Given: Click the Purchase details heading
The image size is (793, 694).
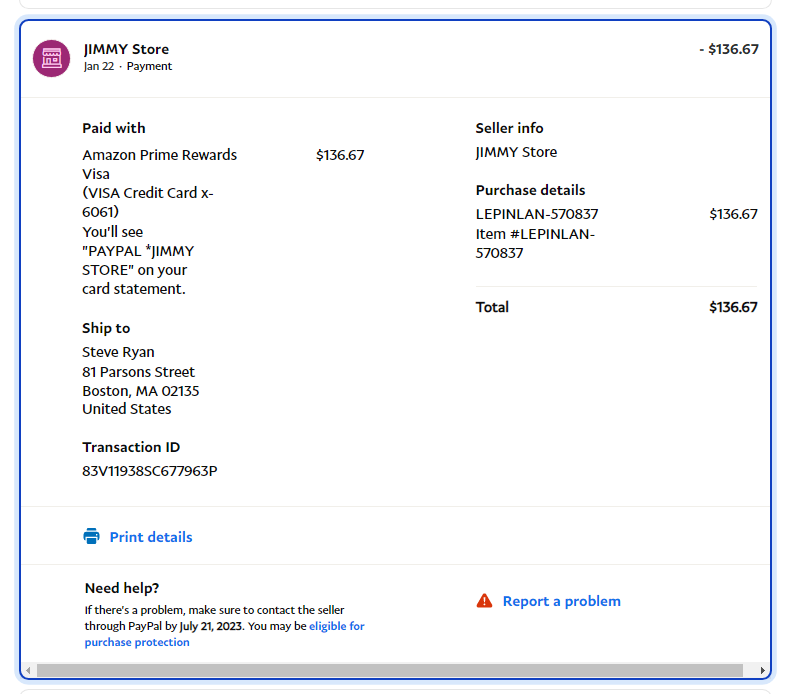Looking at the screenshot, I should pyautogui.click(x=531, y=190).
